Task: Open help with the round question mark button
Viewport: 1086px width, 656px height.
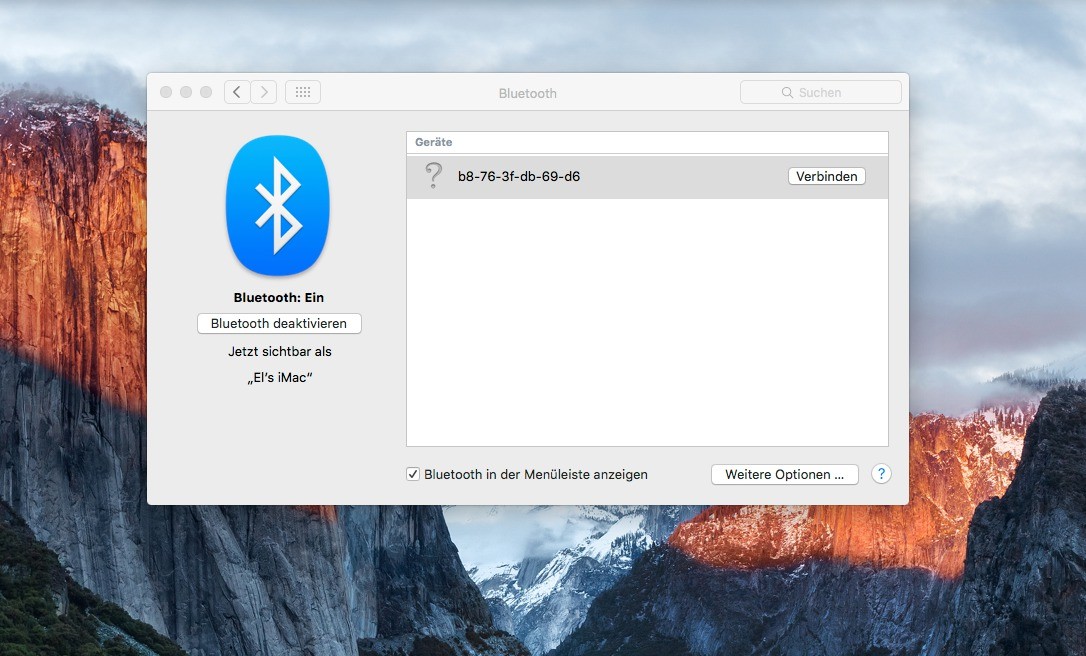Action: coord(881,475)
